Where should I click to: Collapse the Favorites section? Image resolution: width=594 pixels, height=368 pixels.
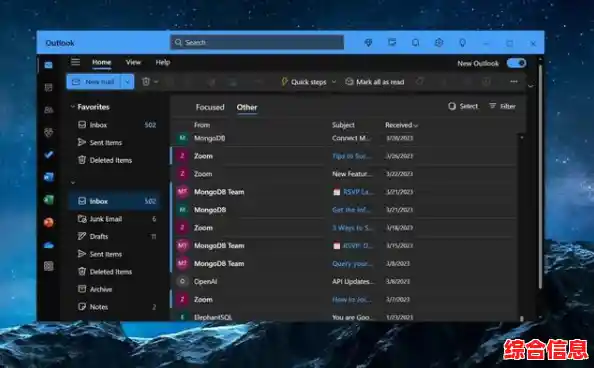point(72,107)
